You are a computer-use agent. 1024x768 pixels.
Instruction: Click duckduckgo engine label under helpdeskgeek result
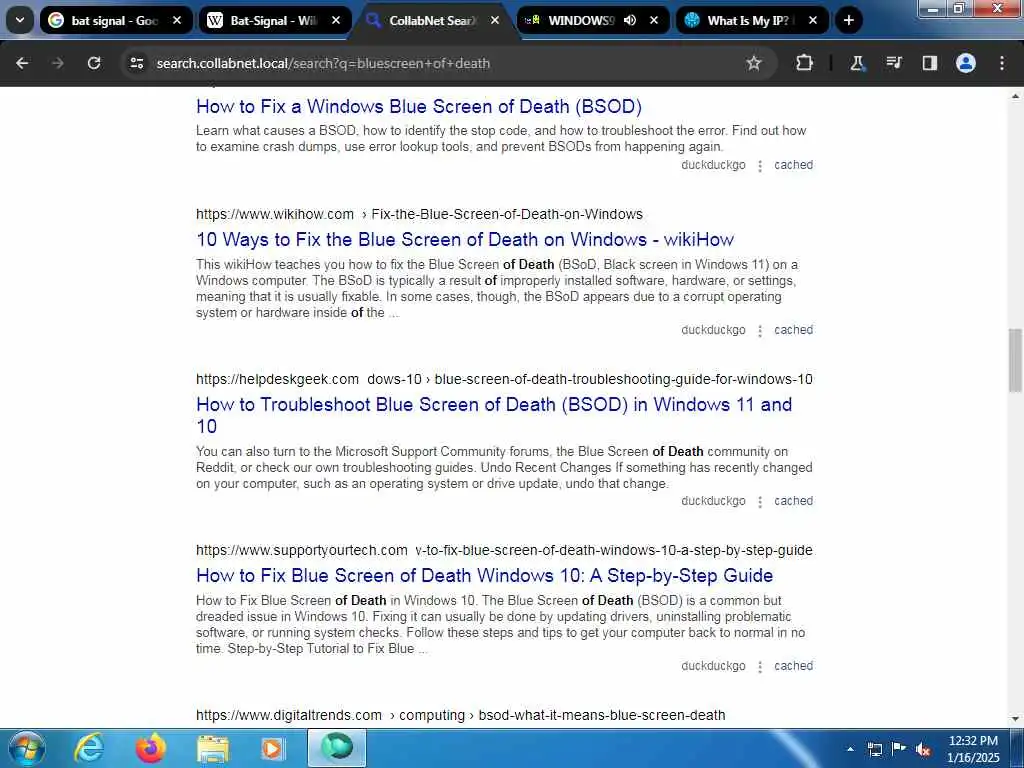tap(713, 502)
